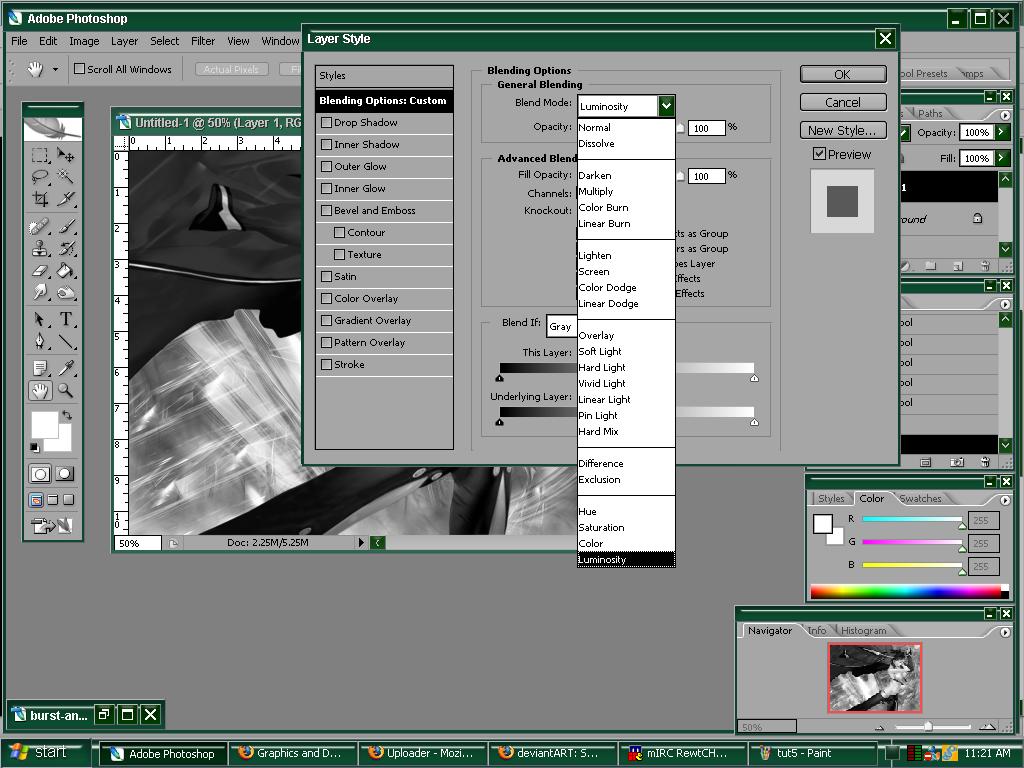
Task: Select the Type tool
Action: tap(65, 319)
